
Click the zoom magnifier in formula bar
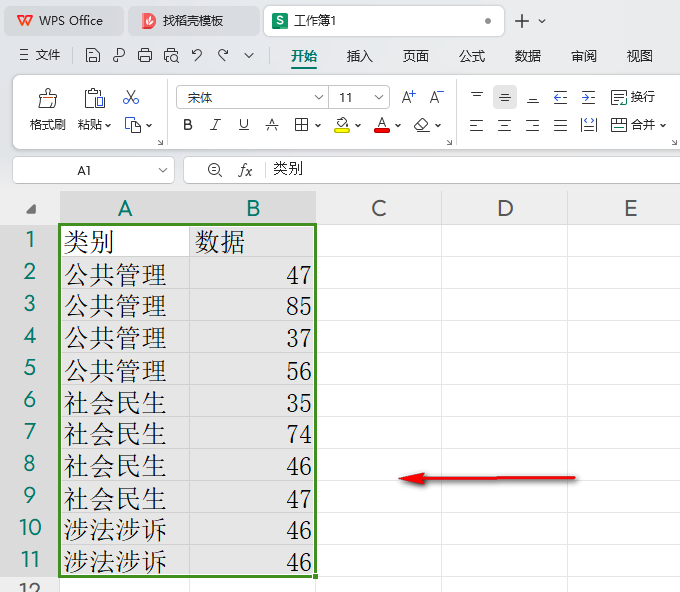[x=215, y=170]
